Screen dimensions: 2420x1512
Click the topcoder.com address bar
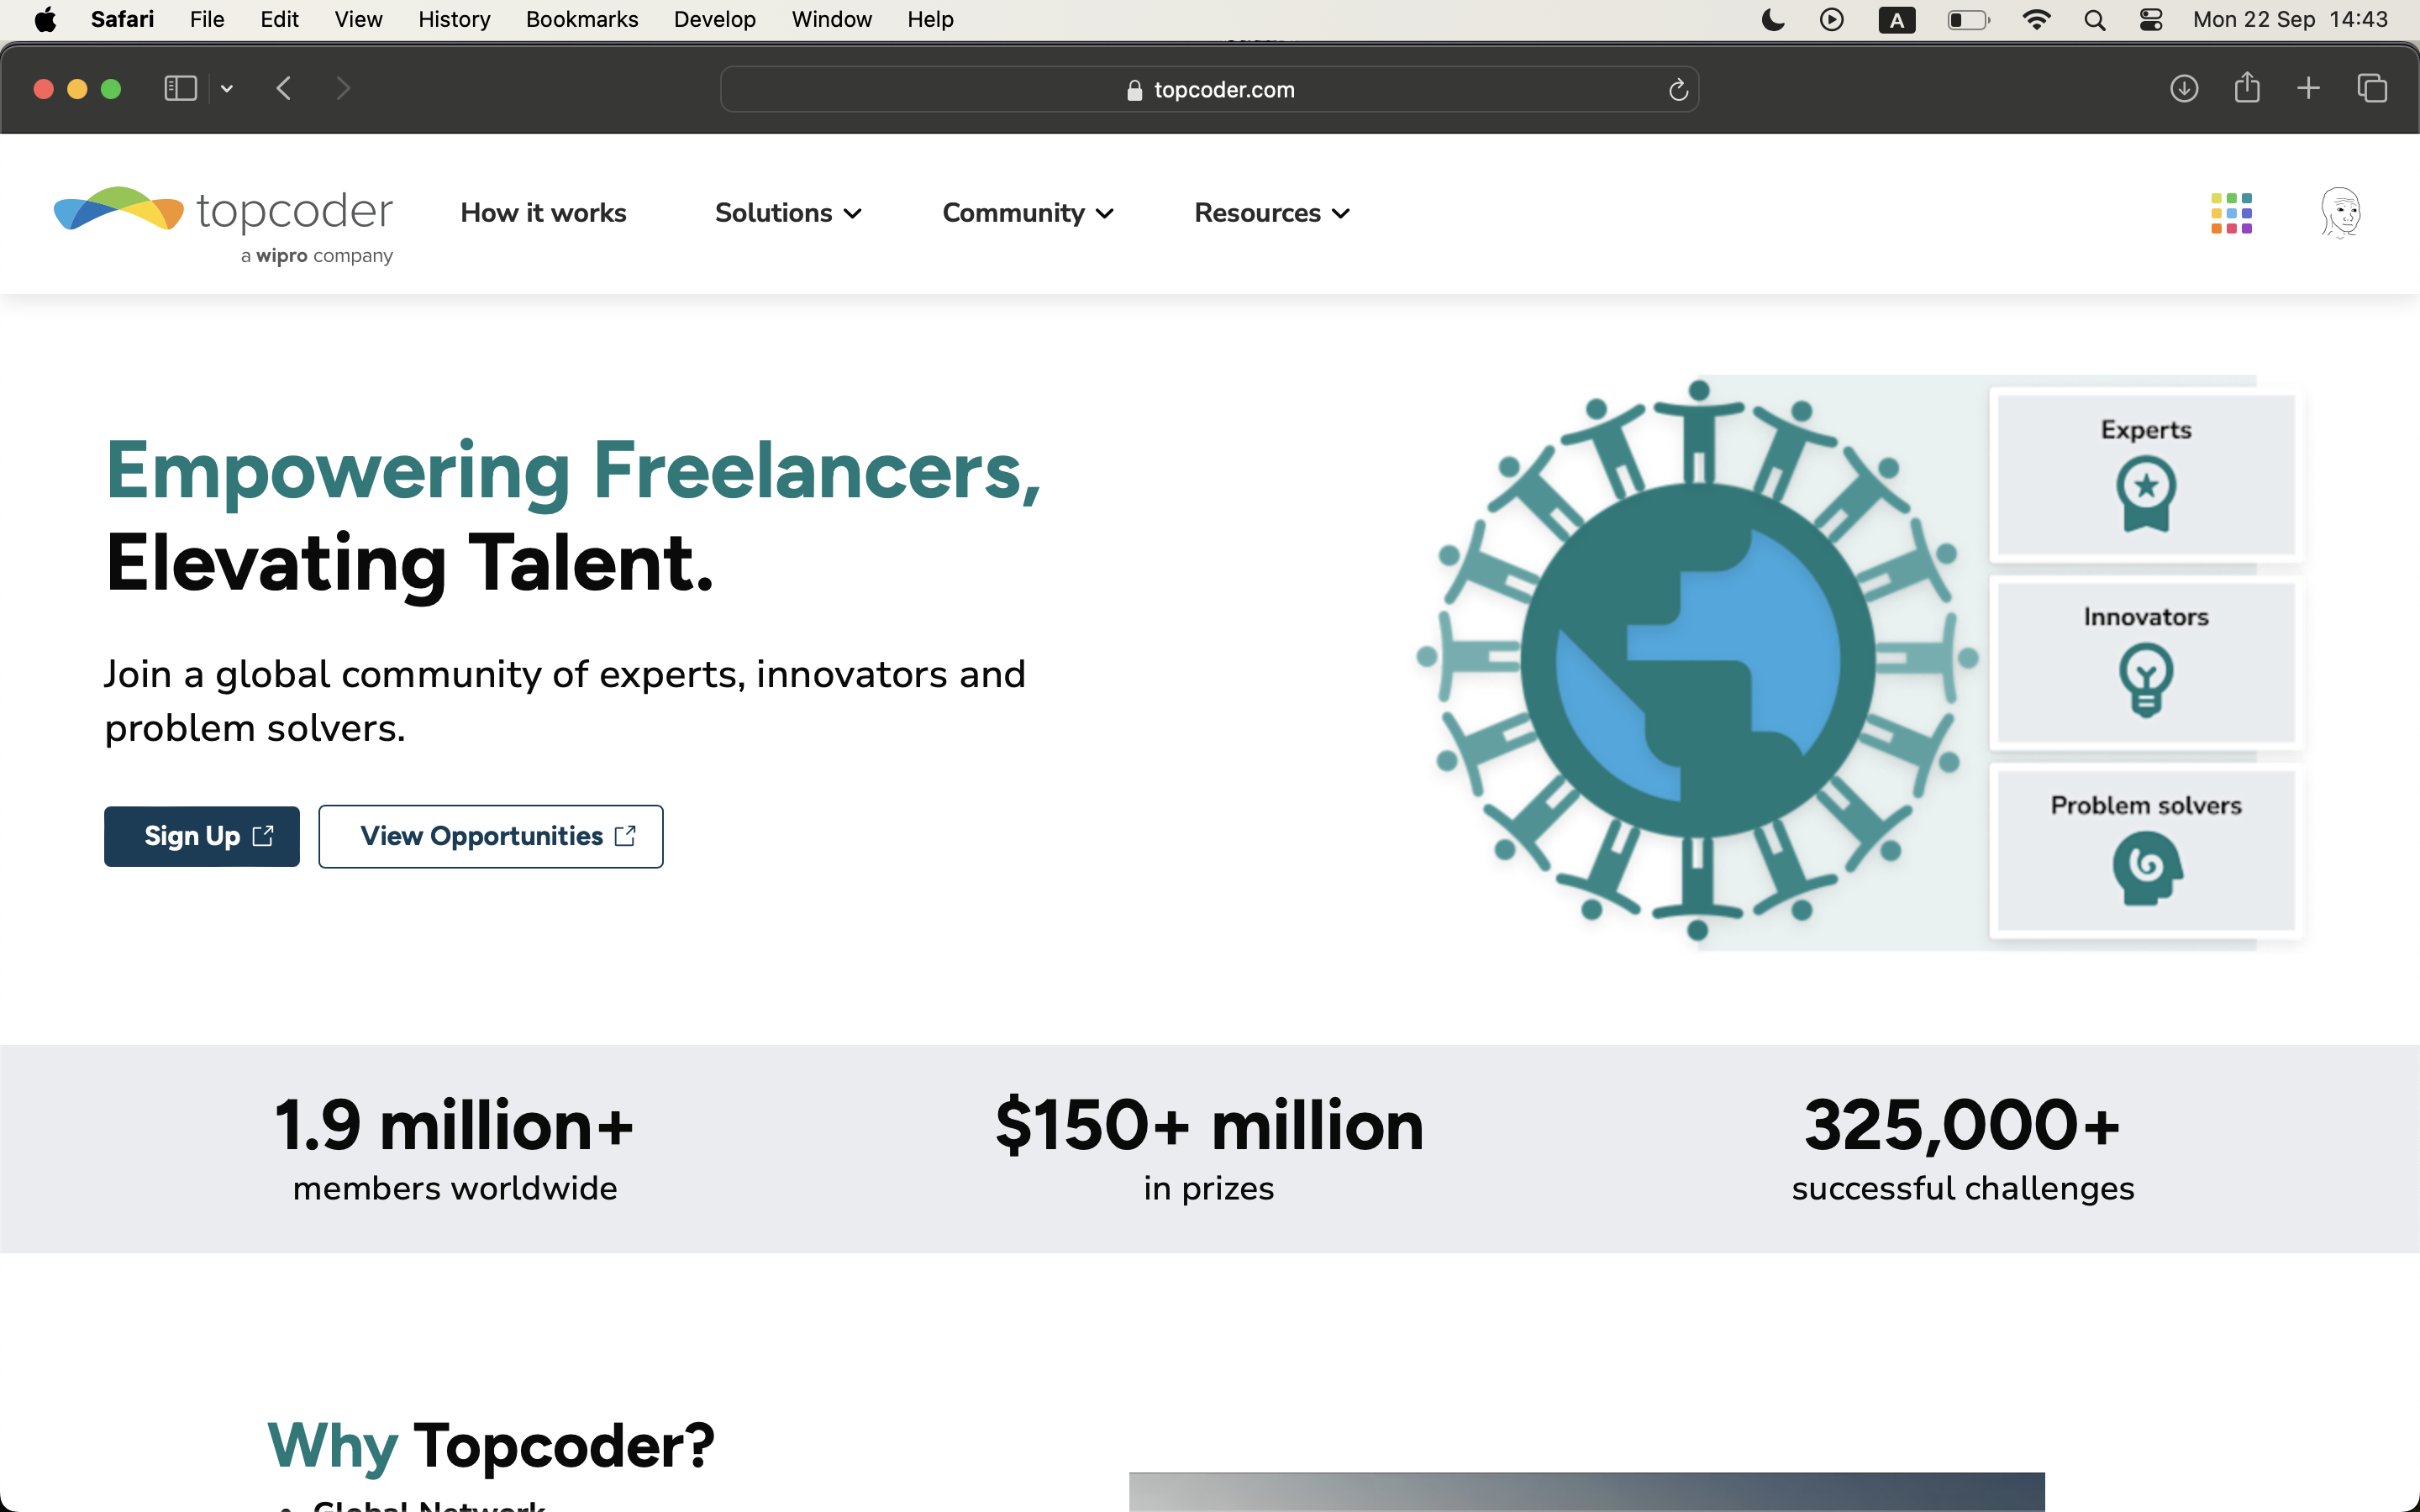(1210, 90)
